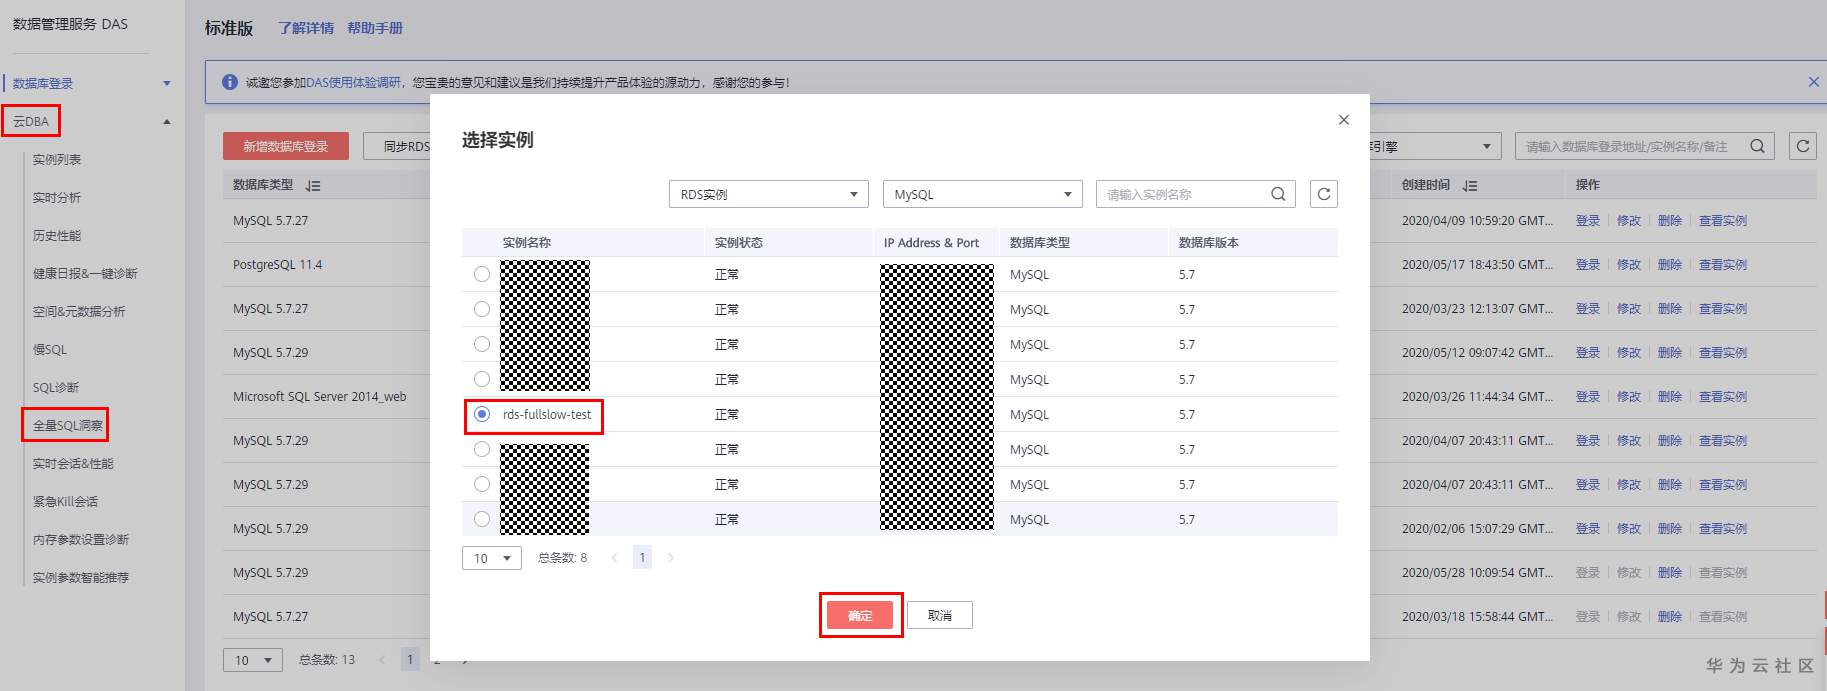Collapse the 云DBA sidebar section arrow

[x=167, y=122]
